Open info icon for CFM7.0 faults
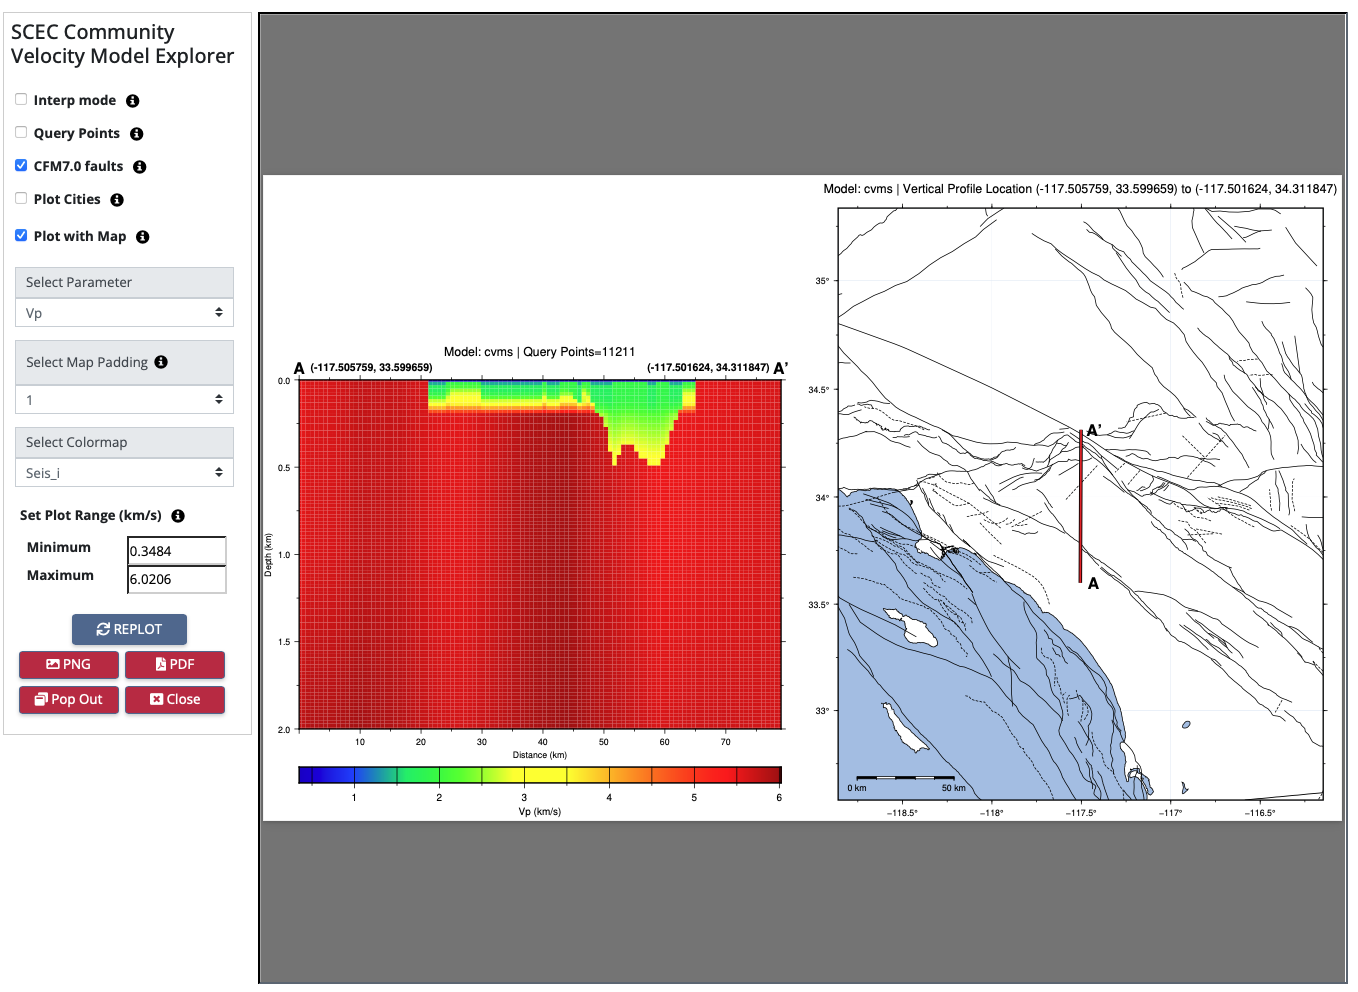The image size is (1358, 992). [x=139, y=167]
